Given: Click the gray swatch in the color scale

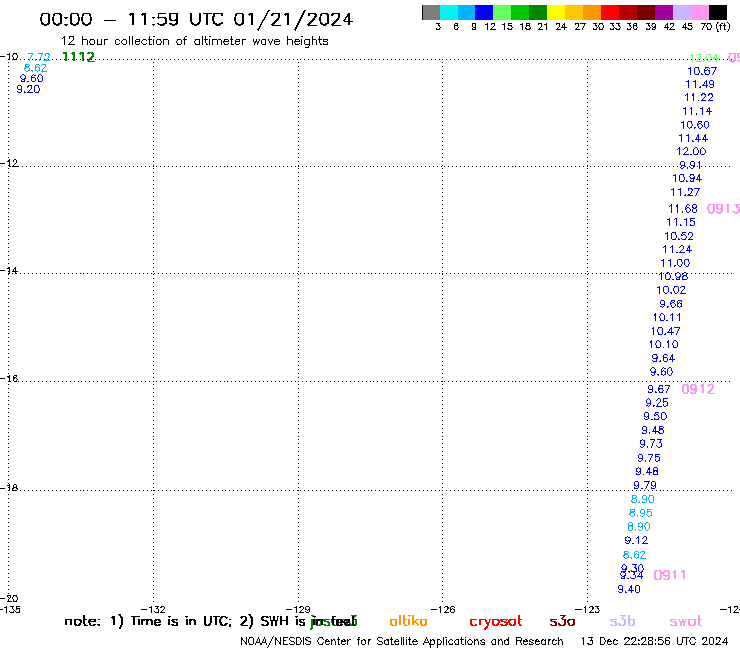Looking at the screenshot, I should click(431, 12).
